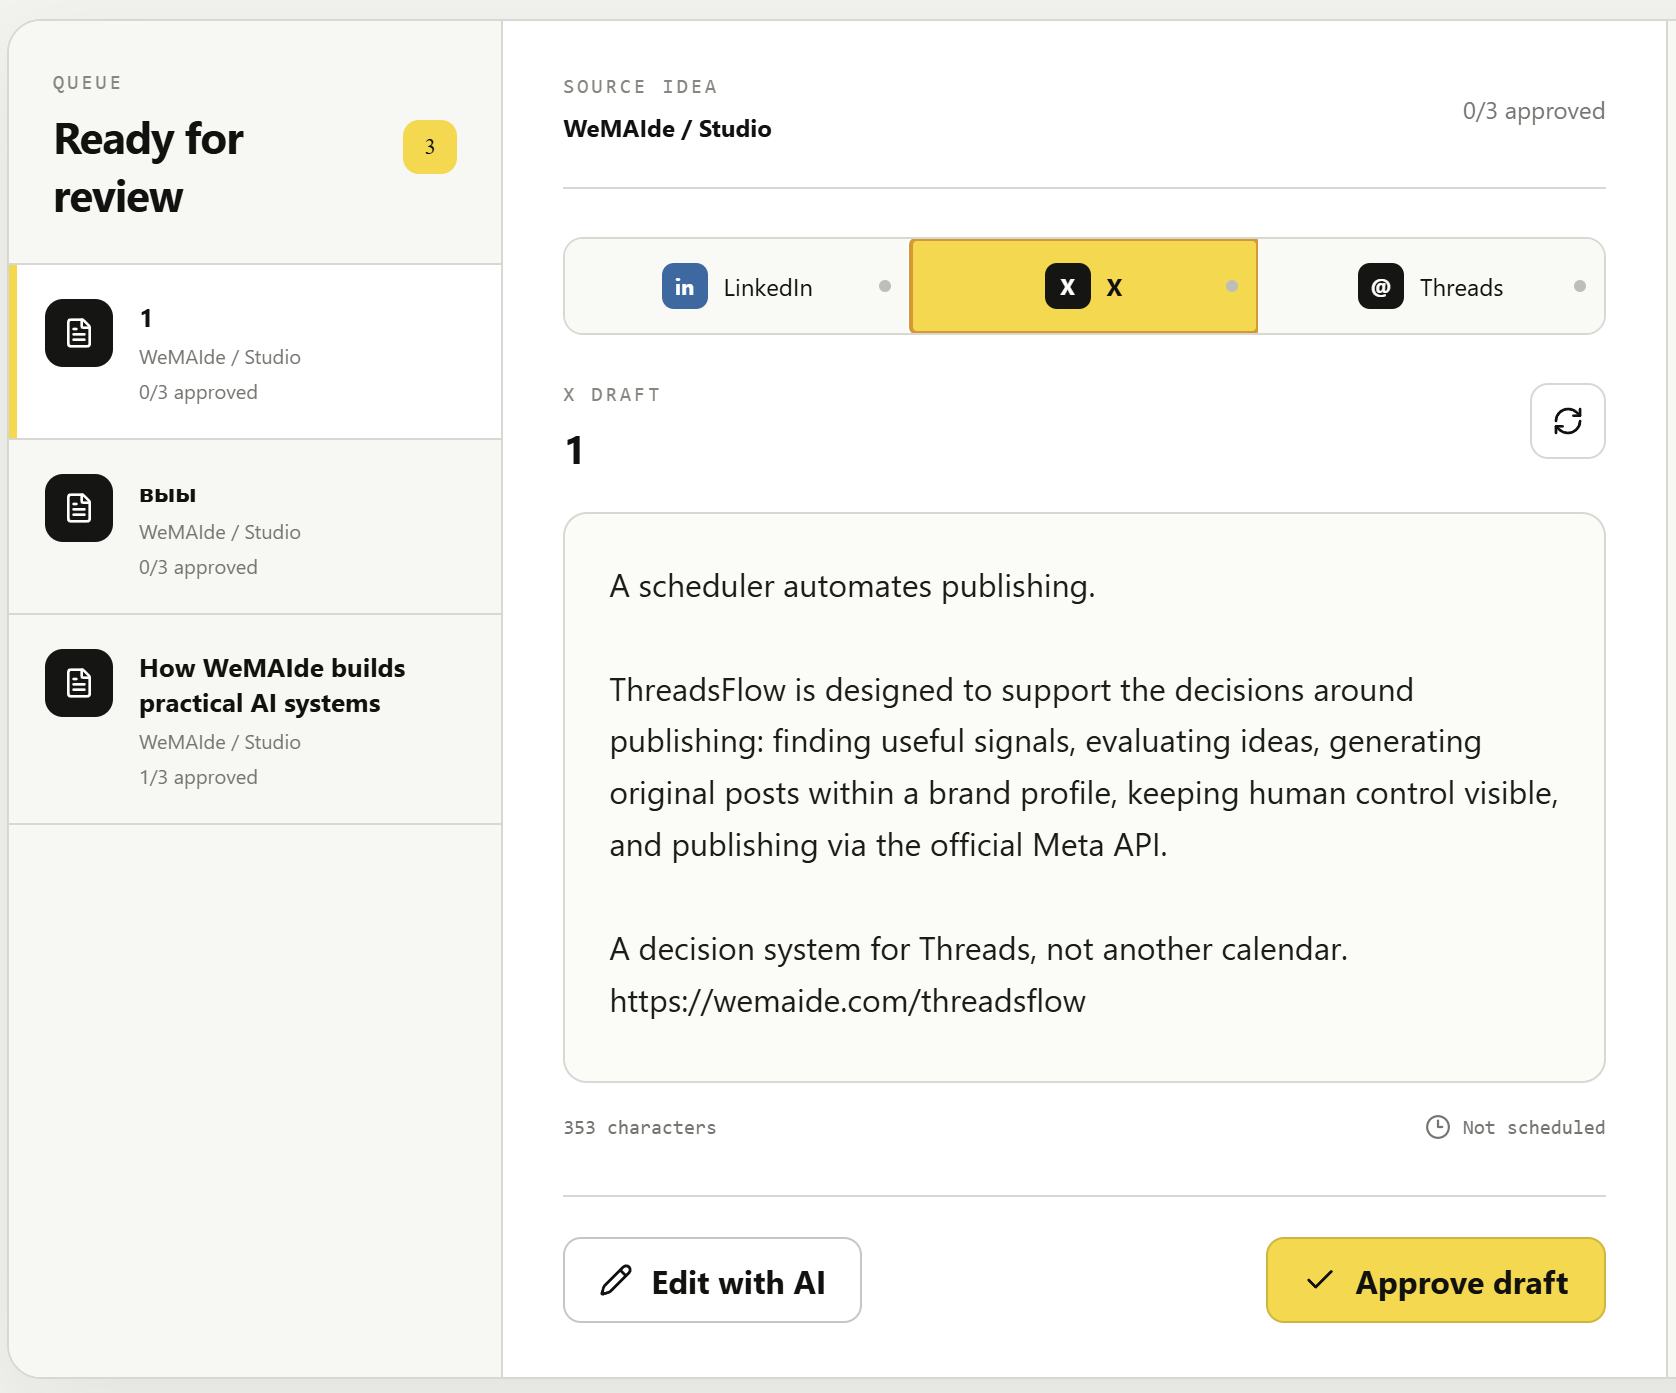Open queue item titled Вылы
The height and width of the screenshot is (1393, 1676).
255,527
